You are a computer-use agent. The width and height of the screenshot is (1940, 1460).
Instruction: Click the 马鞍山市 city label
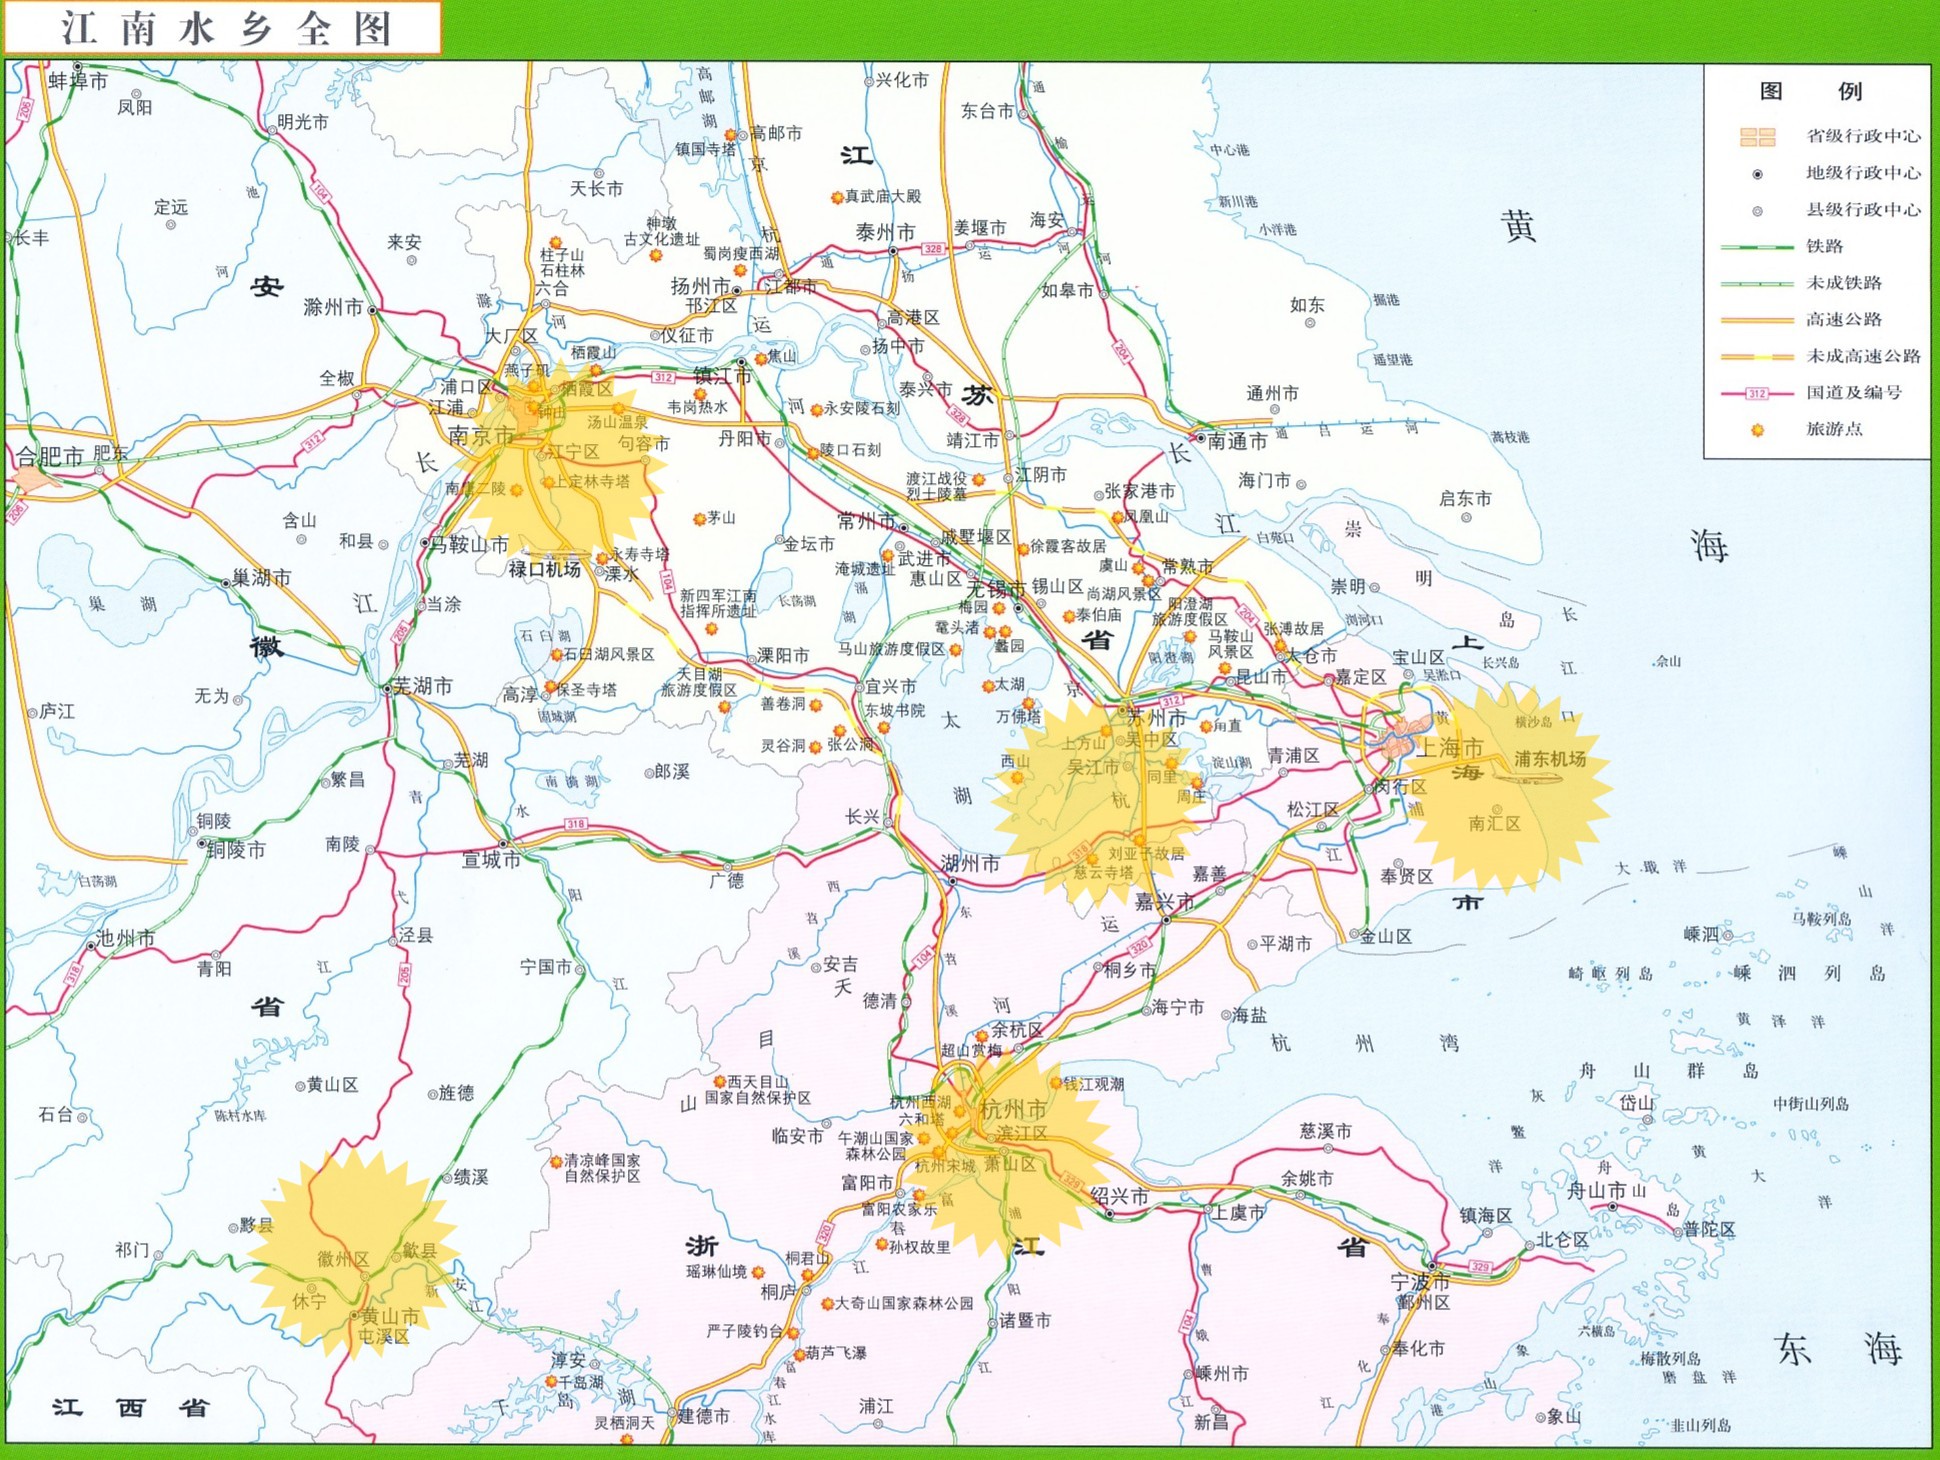470,544
